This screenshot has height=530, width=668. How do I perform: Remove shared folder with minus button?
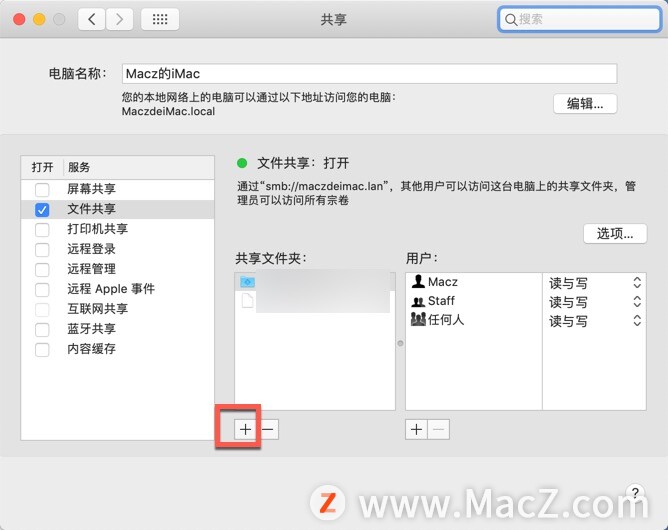(268, 429)
